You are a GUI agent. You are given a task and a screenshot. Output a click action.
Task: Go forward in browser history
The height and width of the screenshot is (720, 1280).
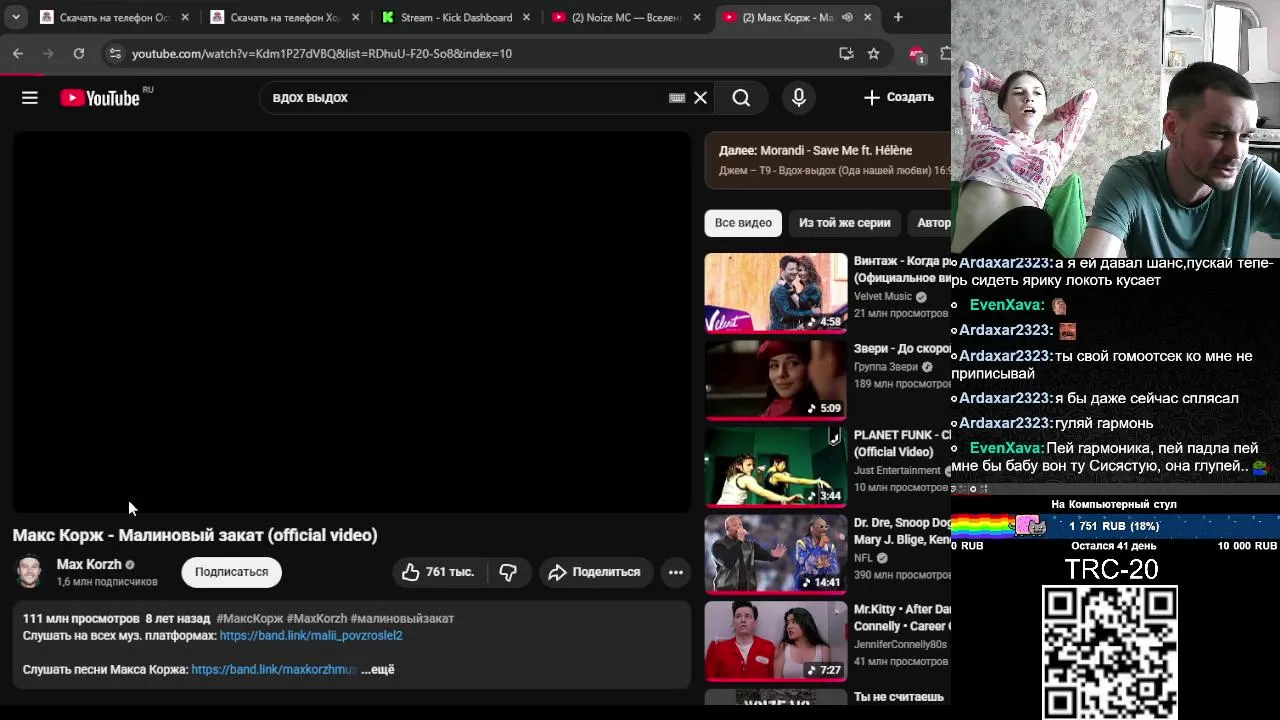(48, 53)
